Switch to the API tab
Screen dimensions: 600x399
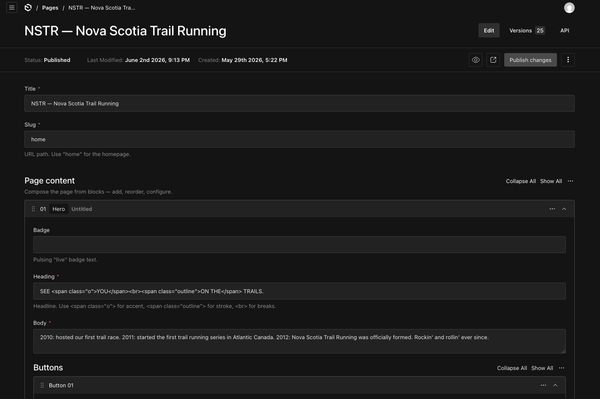coord(564,30)
